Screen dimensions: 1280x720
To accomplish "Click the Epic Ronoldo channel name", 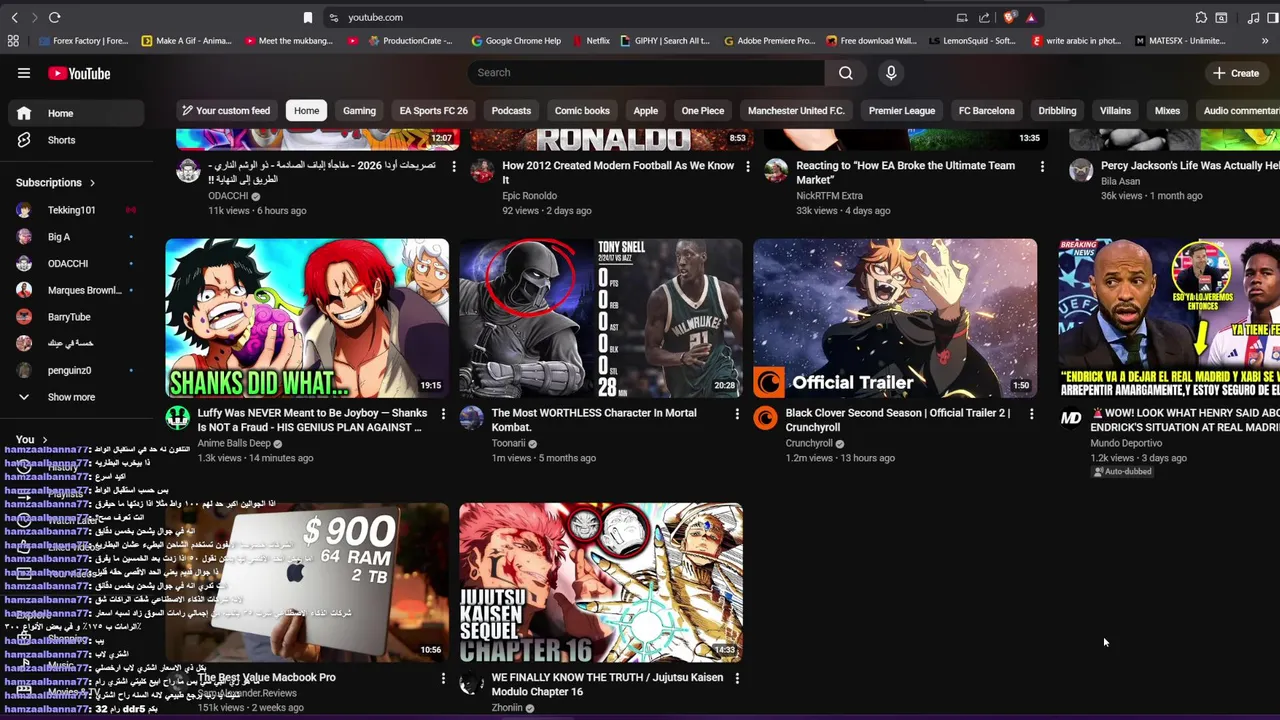I will point(529,196).
